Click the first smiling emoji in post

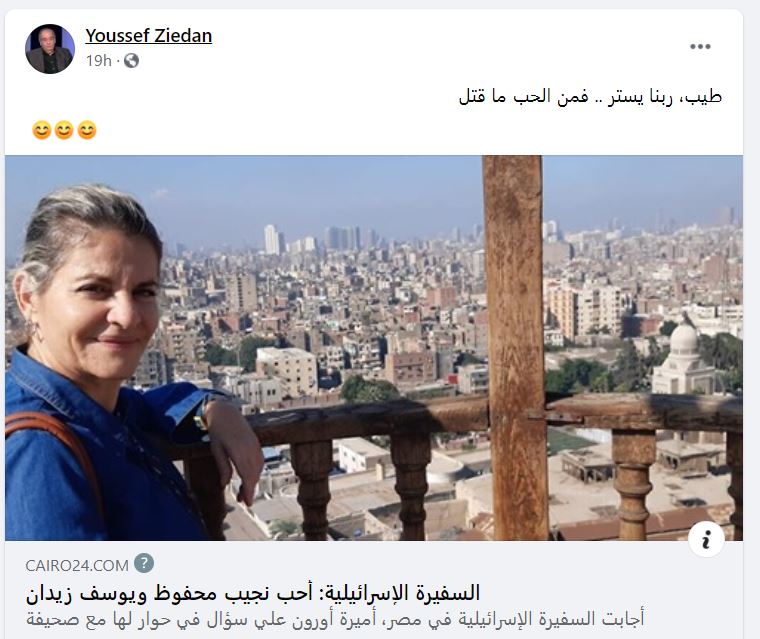coord(42,130)
